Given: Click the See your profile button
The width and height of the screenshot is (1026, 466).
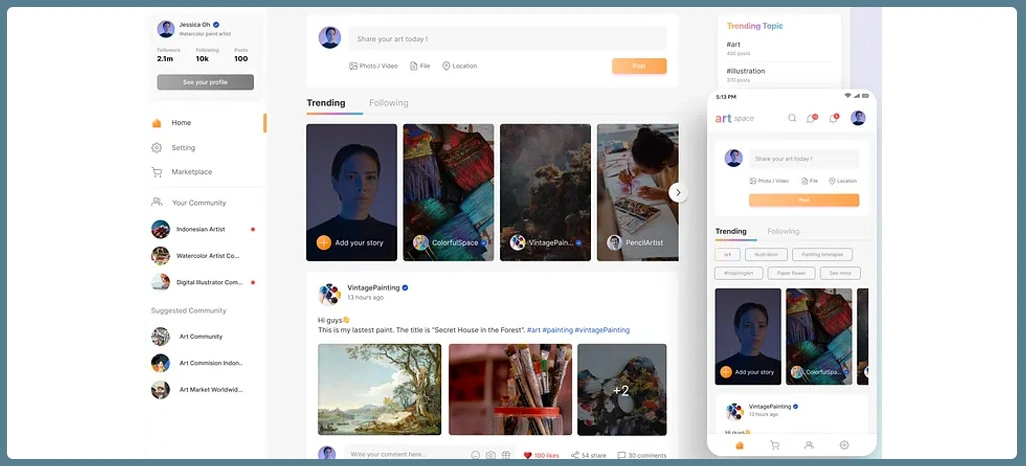Looking at the screenshot, I should click(x=205, y=82).
